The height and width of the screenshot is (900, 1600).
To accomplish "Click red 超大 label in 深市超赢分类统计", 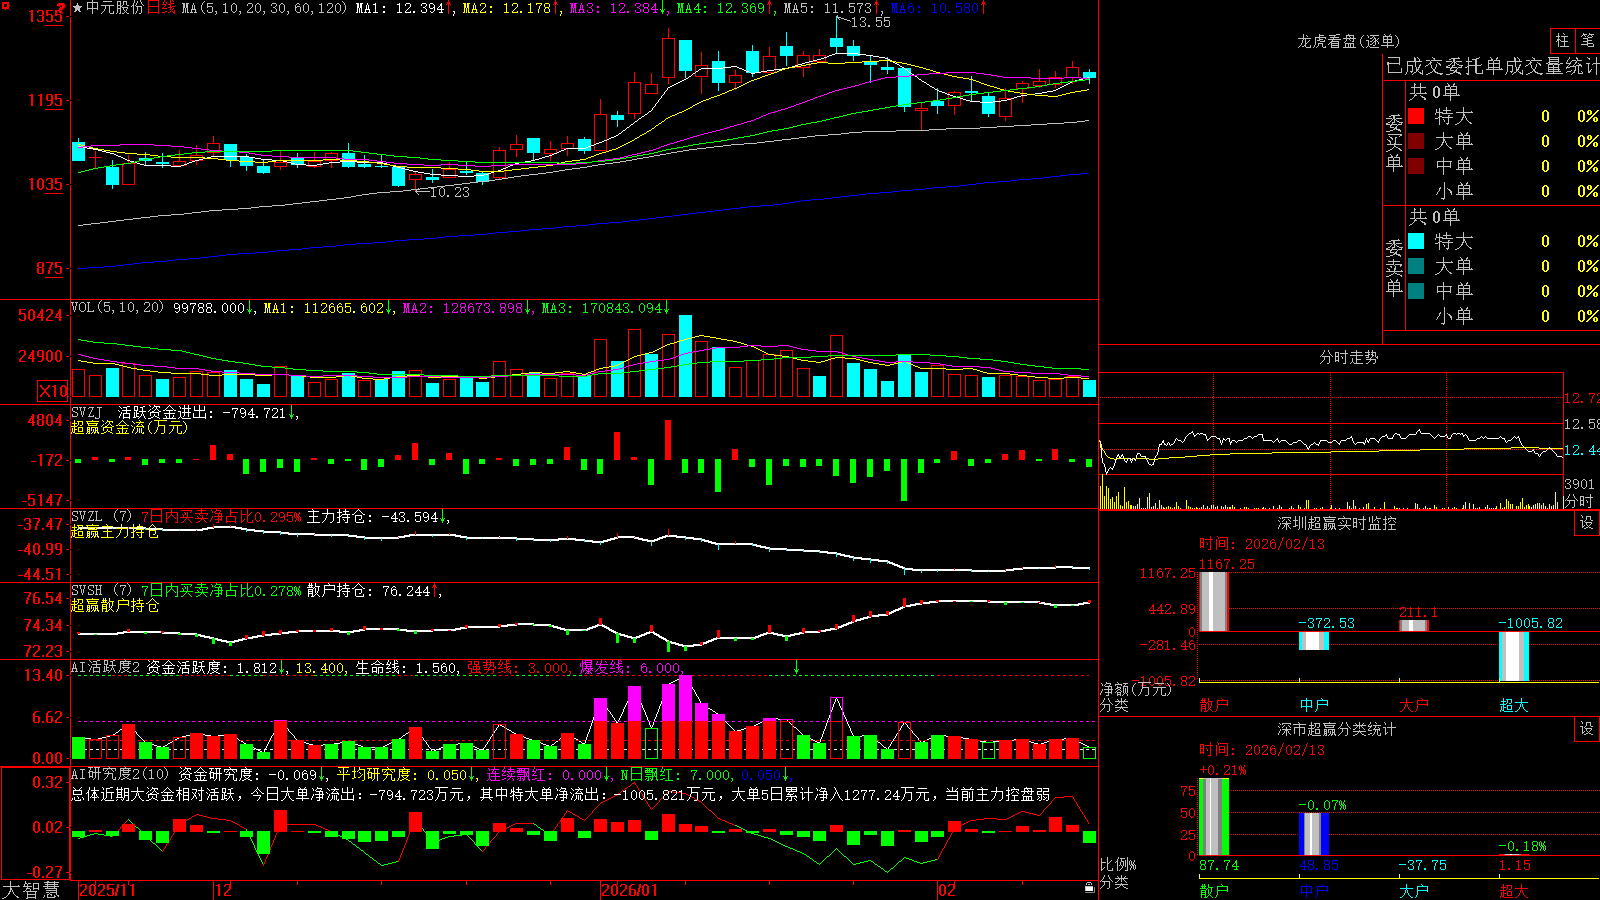I will coord(1514,890).
